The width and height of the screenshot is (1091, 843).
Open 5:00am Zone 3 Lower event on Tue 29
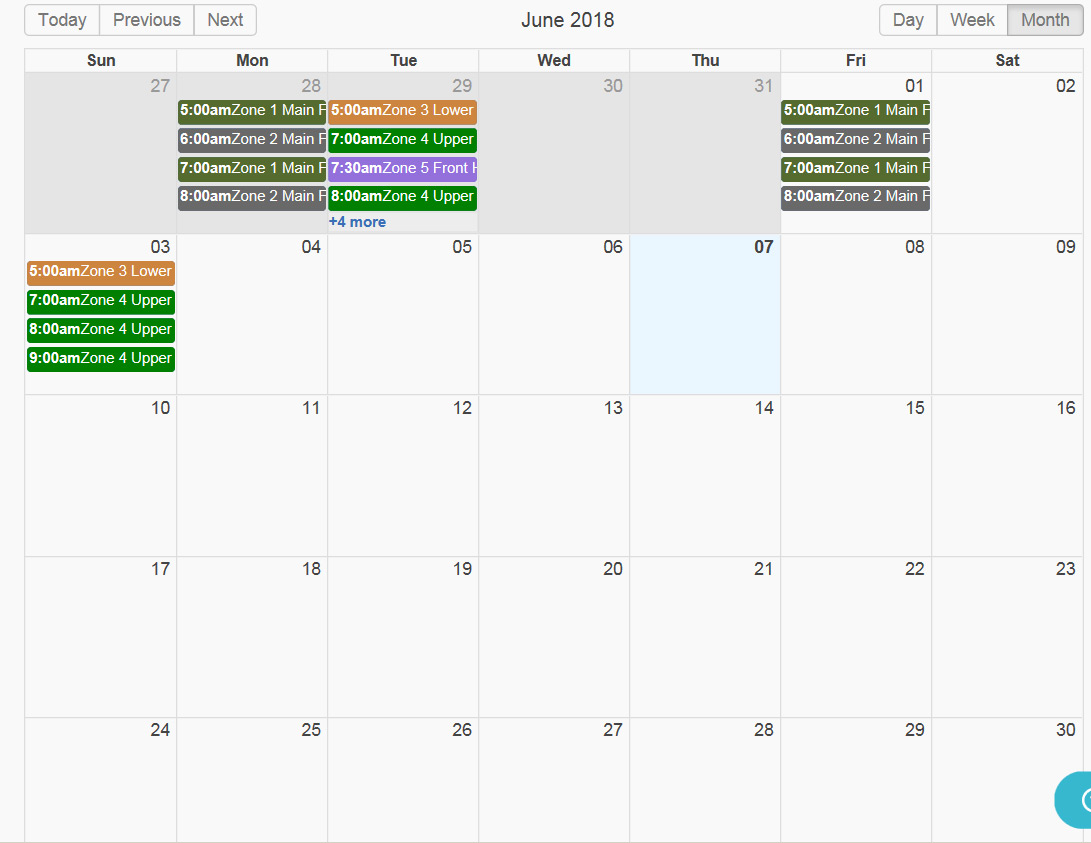click(403, 111)
